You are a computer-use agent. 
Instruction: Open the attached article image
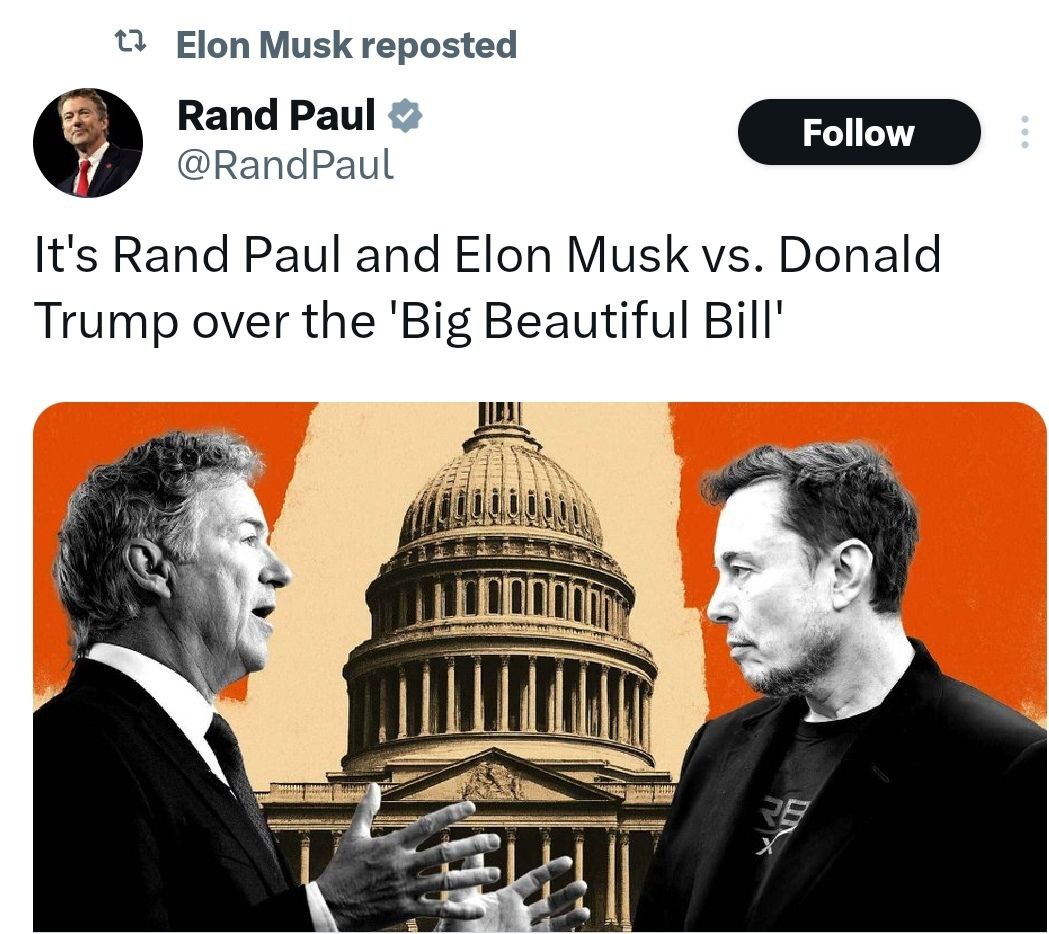pyautogui.click(x=539, y=666)
